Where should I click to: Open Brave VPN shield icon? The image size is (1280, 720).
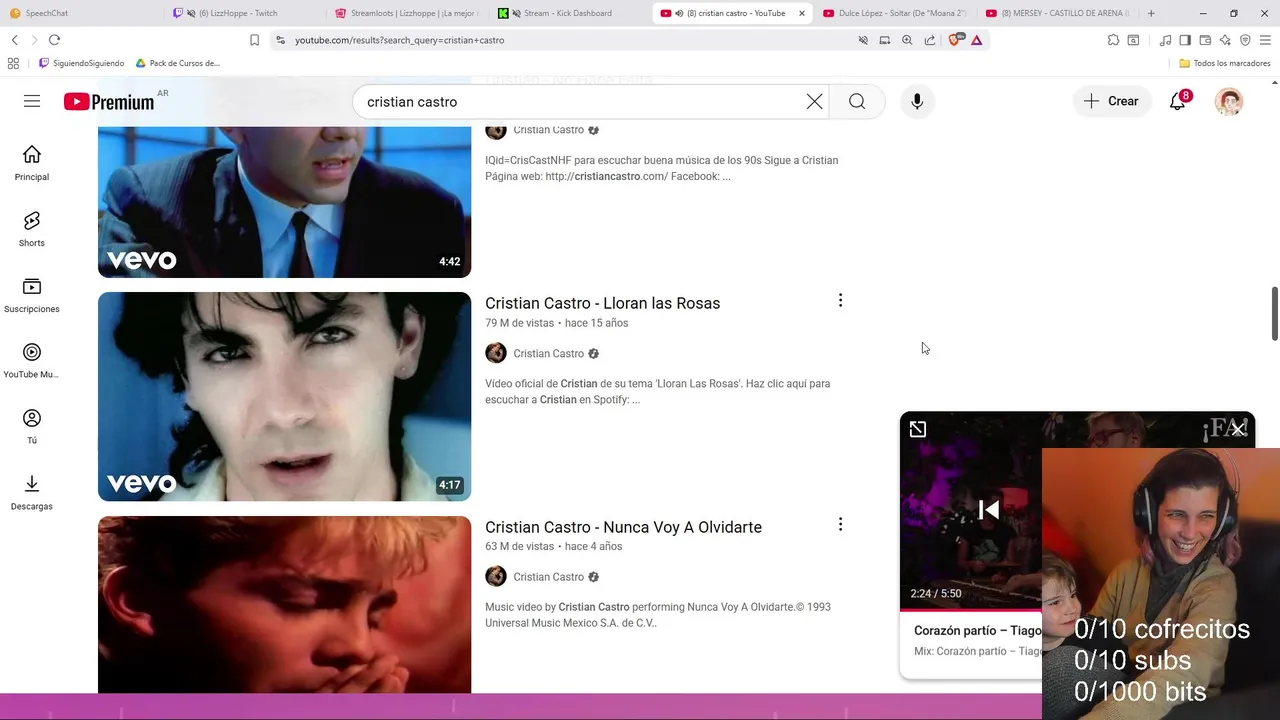tap(1245, 40)
